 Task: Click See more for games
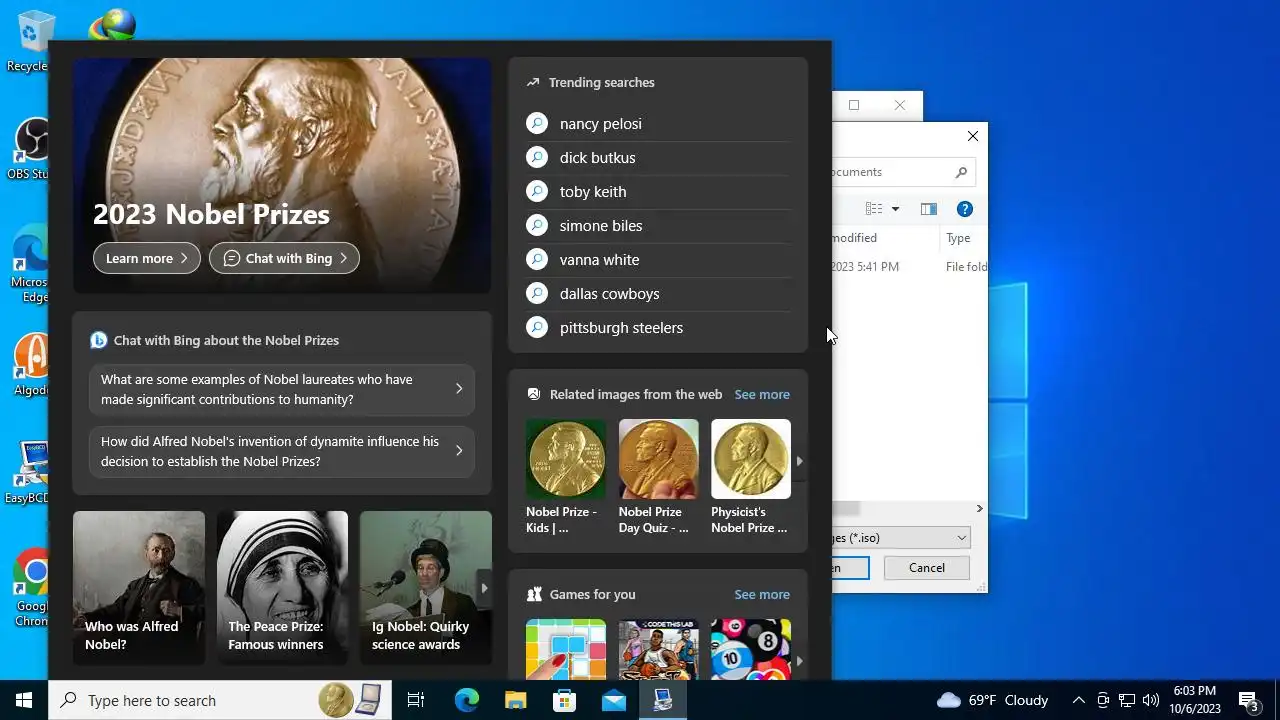point(762,594)
